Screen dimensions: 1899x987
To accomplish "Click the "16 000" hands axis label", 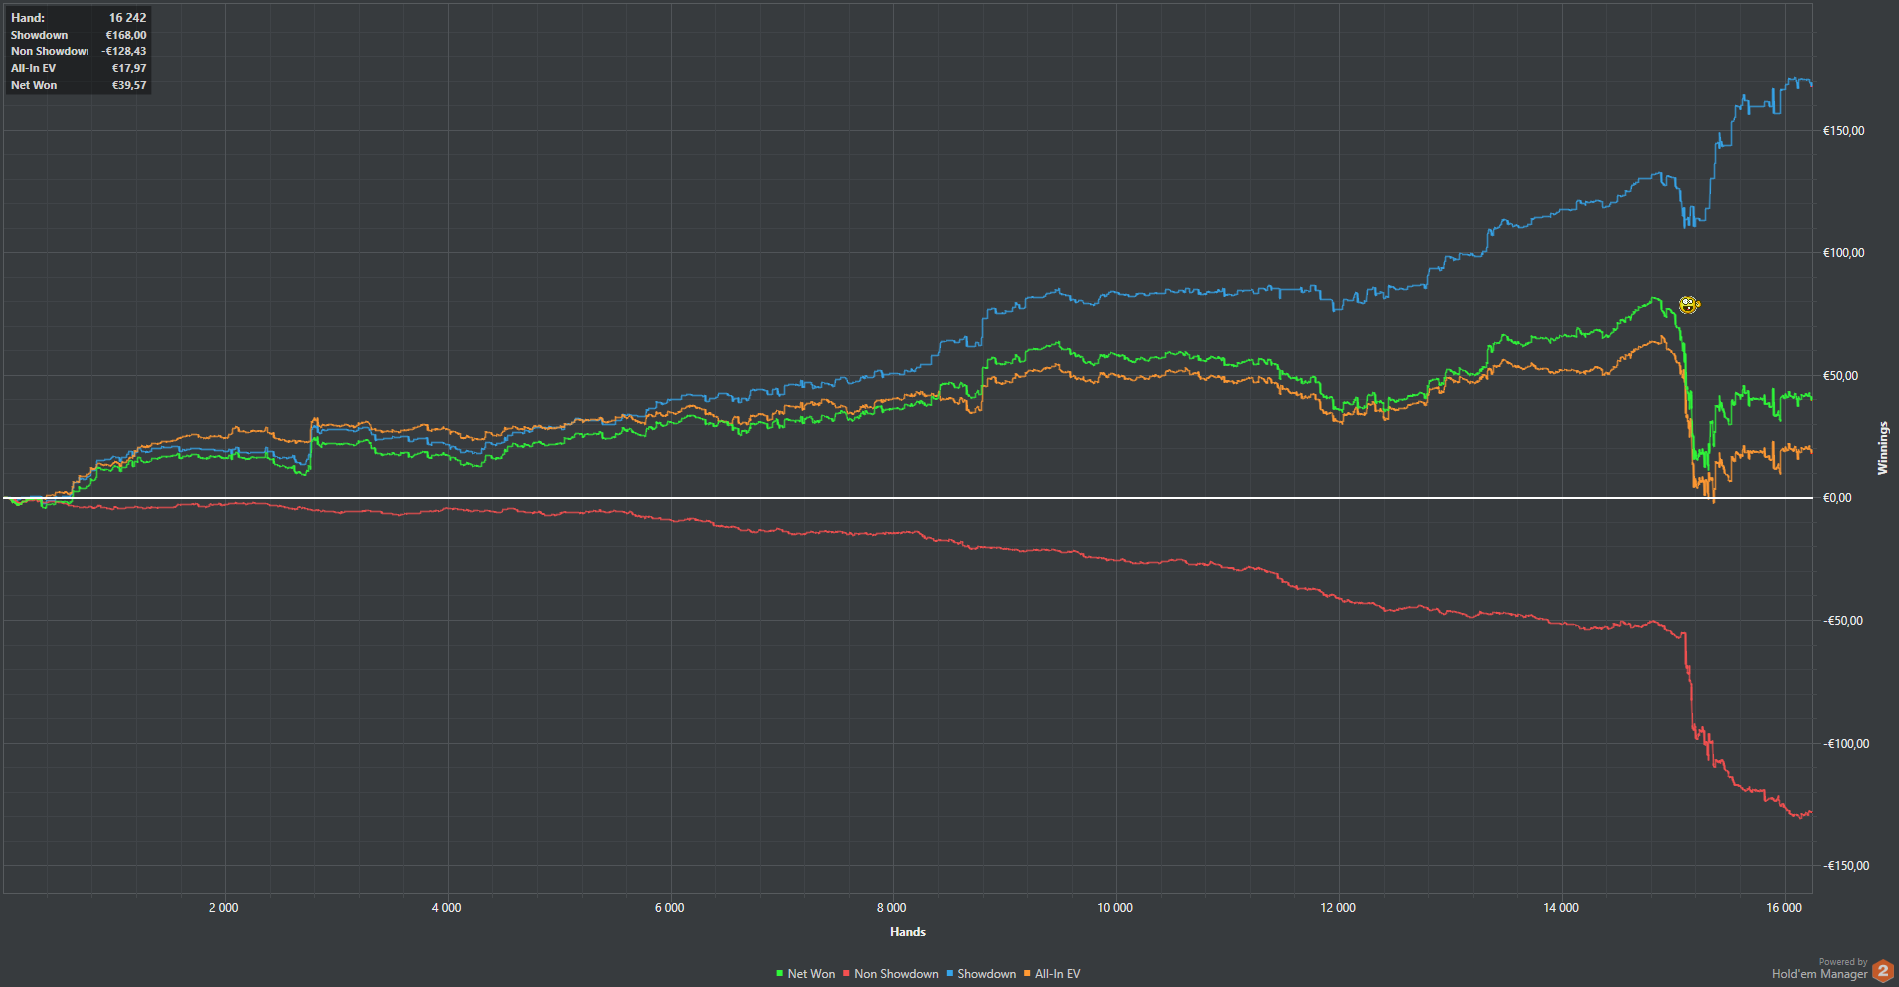I will point(1784,908).
